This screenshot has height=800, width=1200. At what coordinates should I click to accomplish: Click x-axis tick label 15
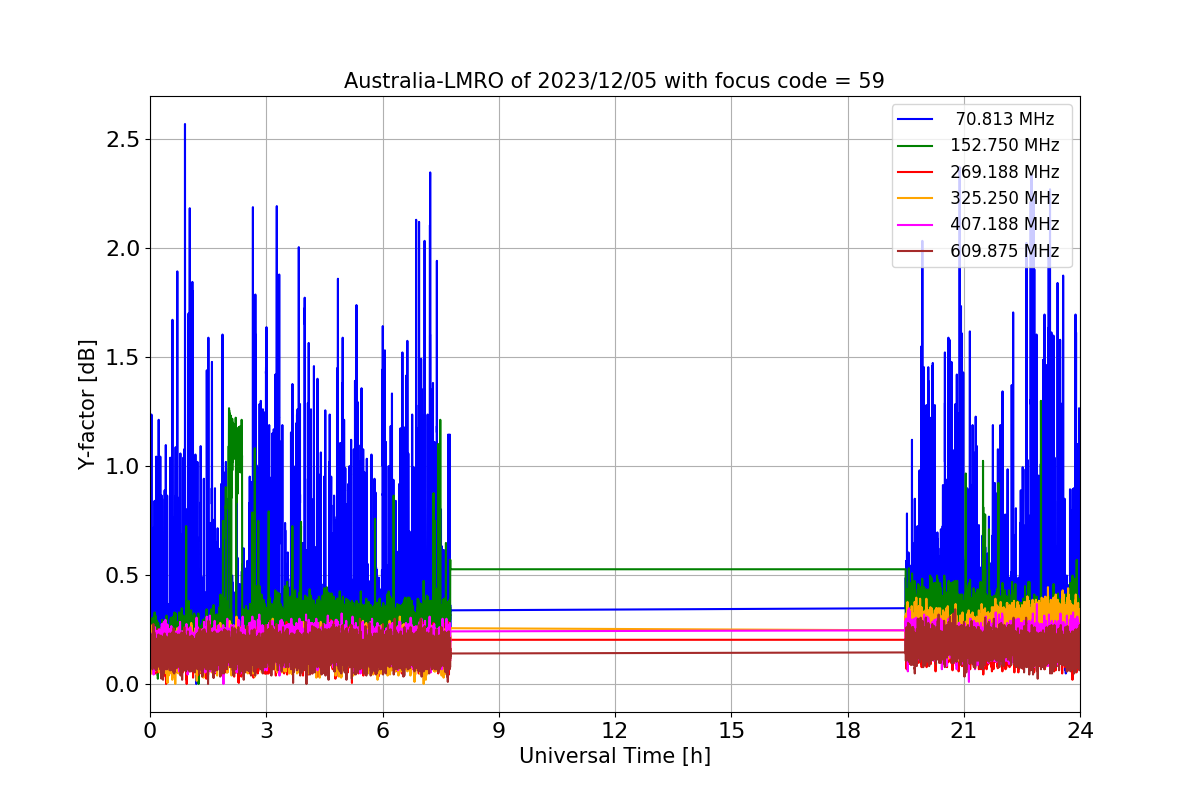(x=731, y=731)
